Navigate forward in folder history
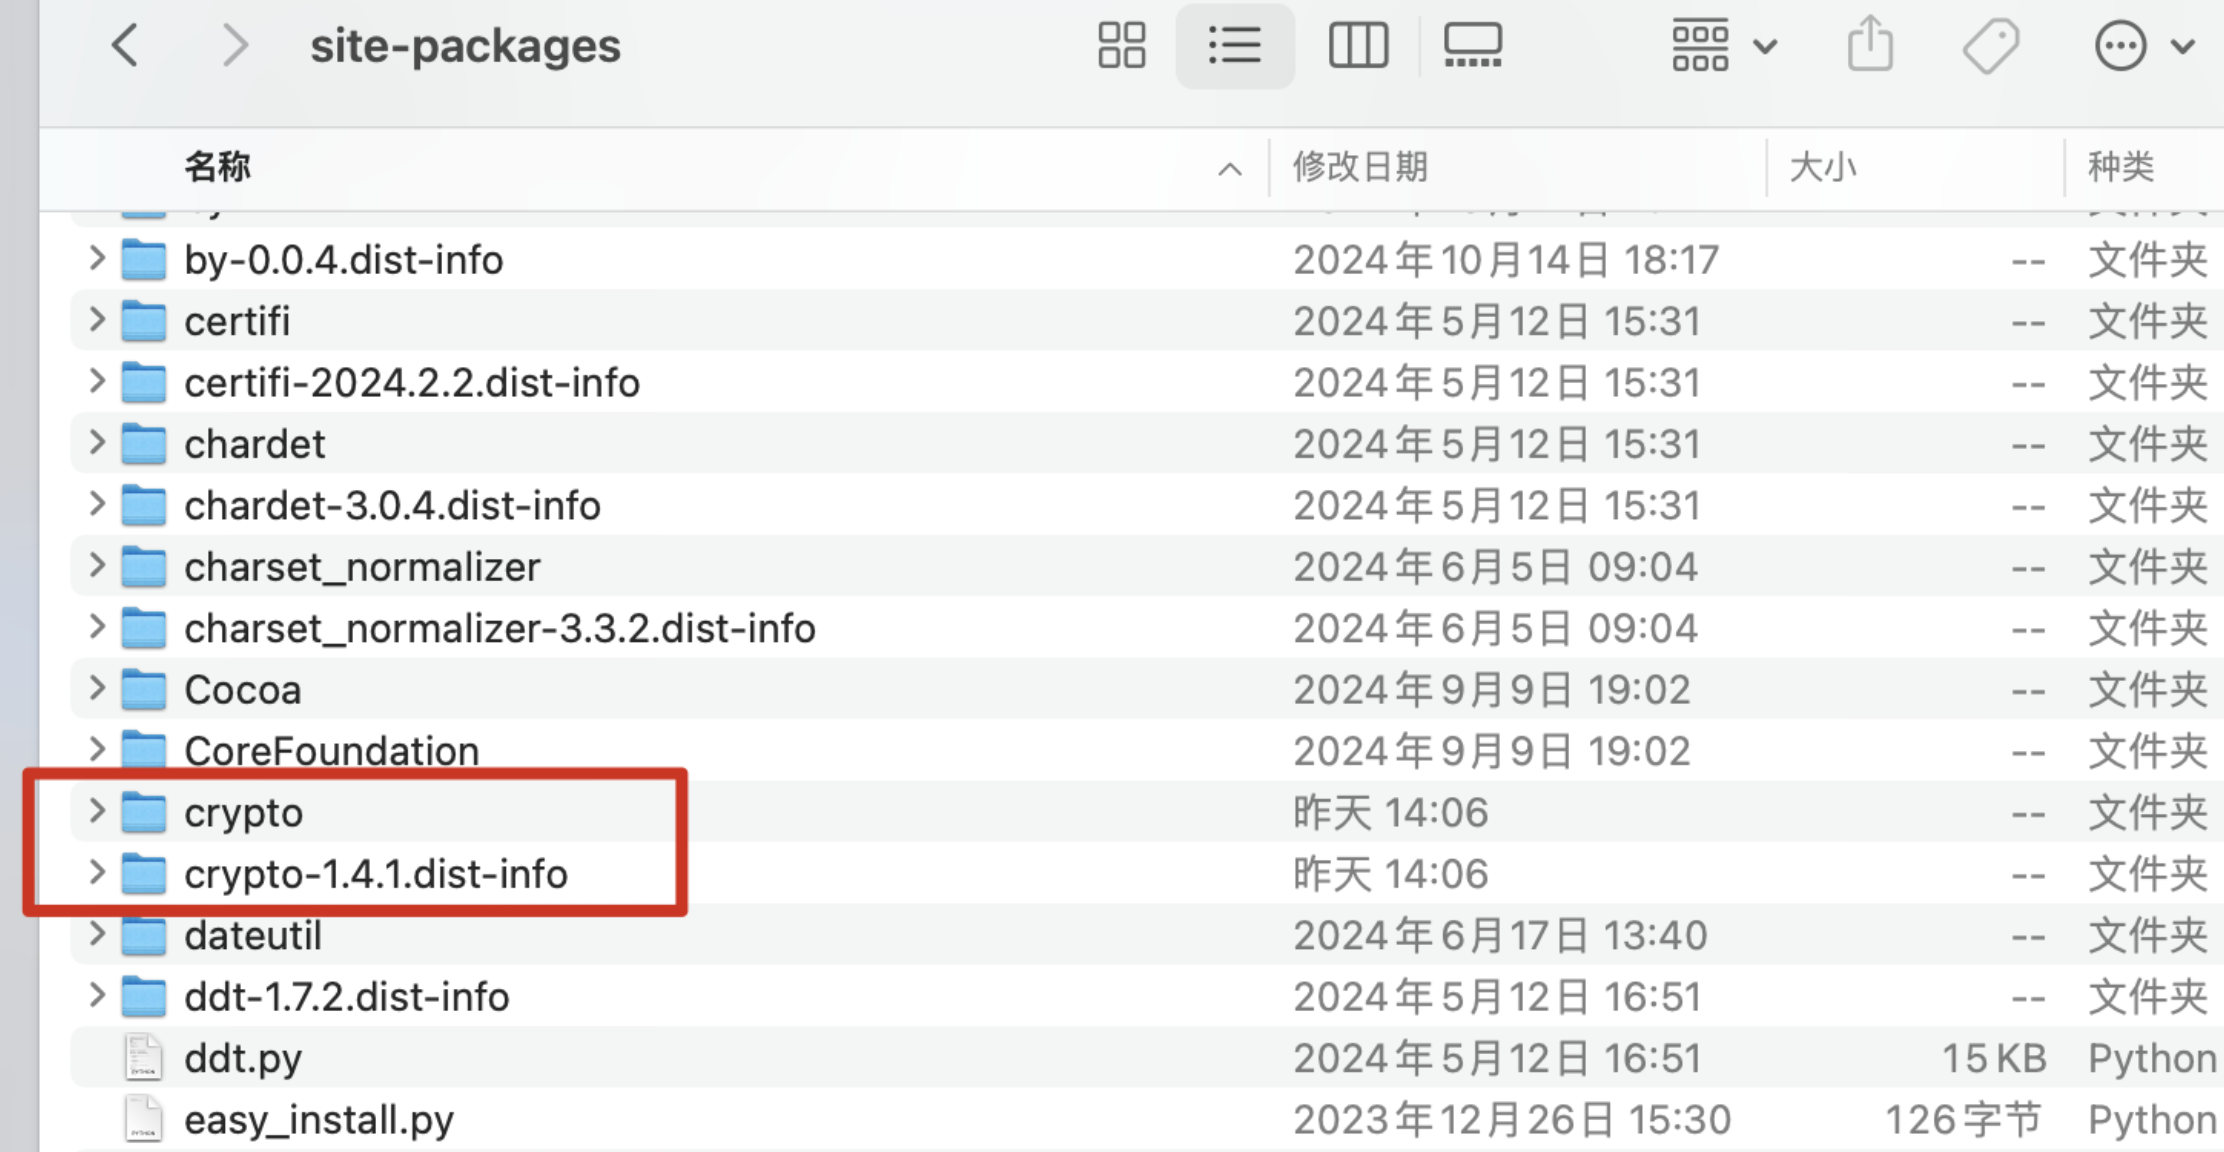This screenshot has width=2224, height=1152. (236, 45)
